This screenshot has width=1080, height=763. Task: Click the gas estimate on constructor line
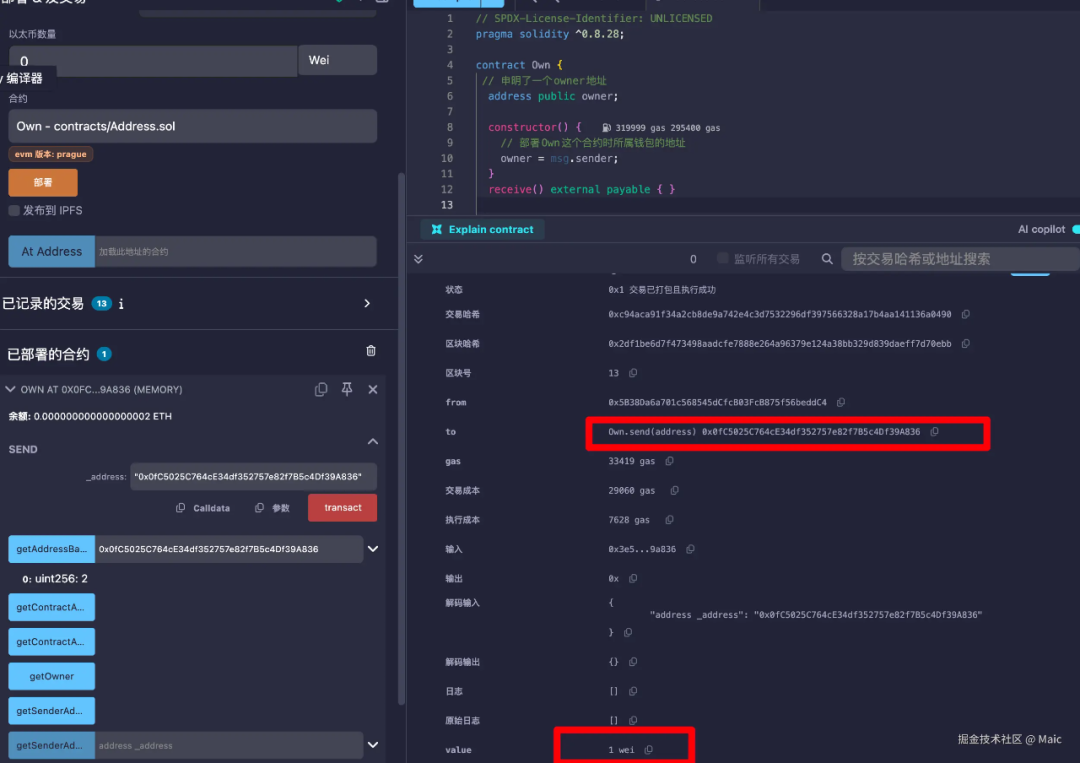click(661, 127)
